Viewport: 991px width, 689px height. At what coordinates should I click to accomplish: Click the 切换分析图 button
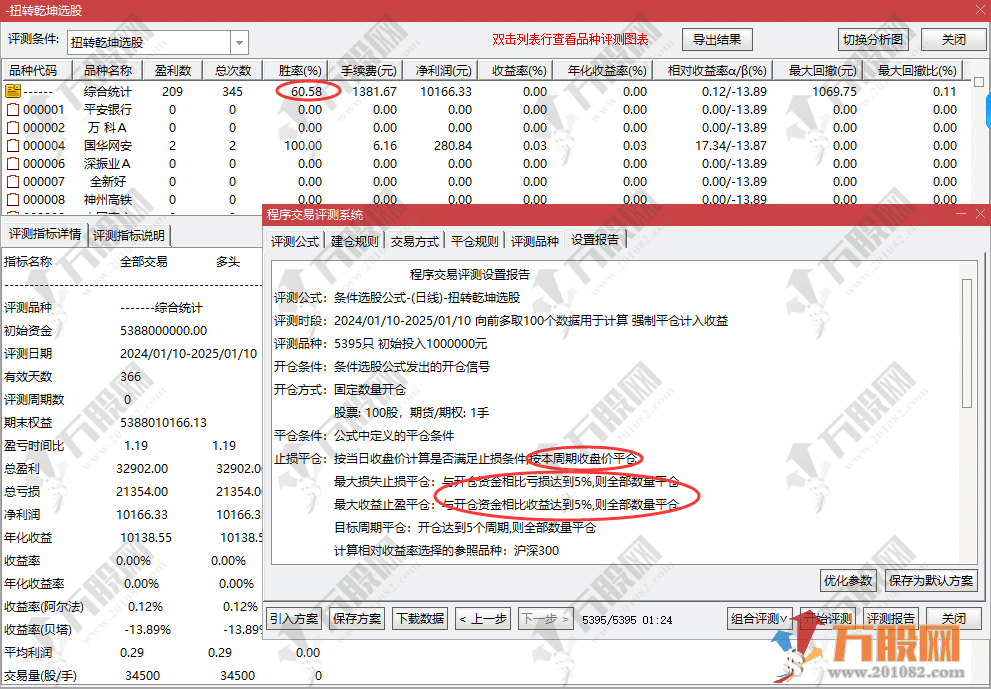click(873, 39)
